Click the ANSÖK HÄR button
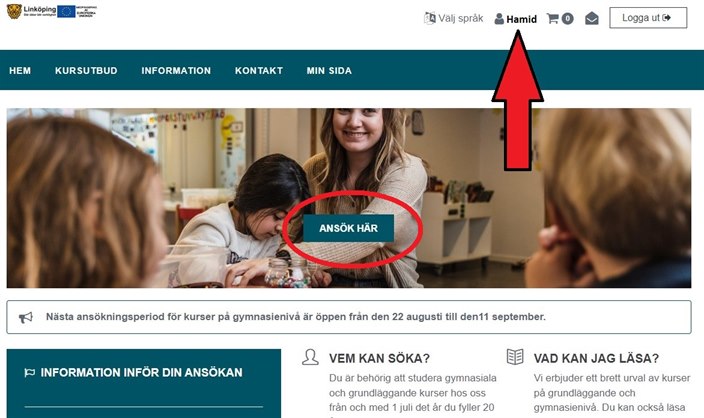This screenshot has height=418, width=704. click(348, 228)
